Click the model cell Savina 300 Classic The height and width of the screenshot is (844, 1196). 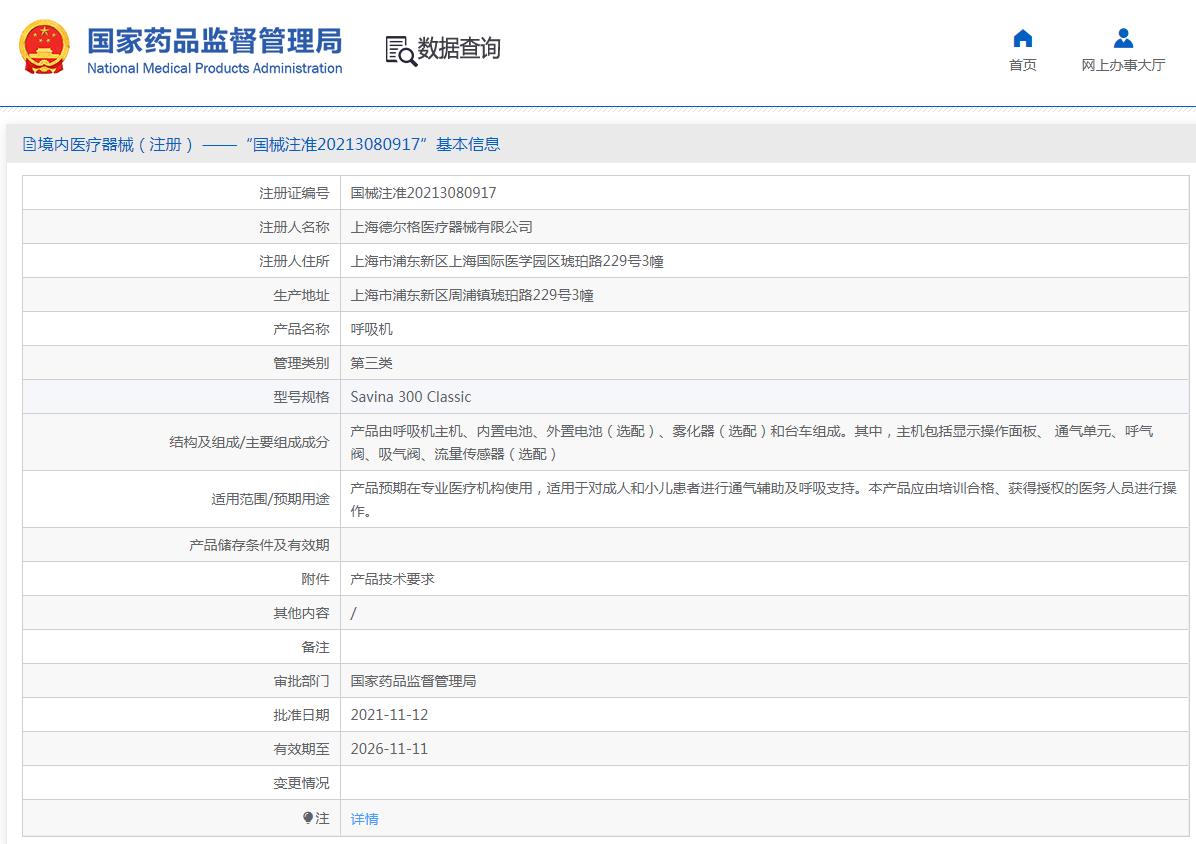pyautogui.click(x=410, y=396)
